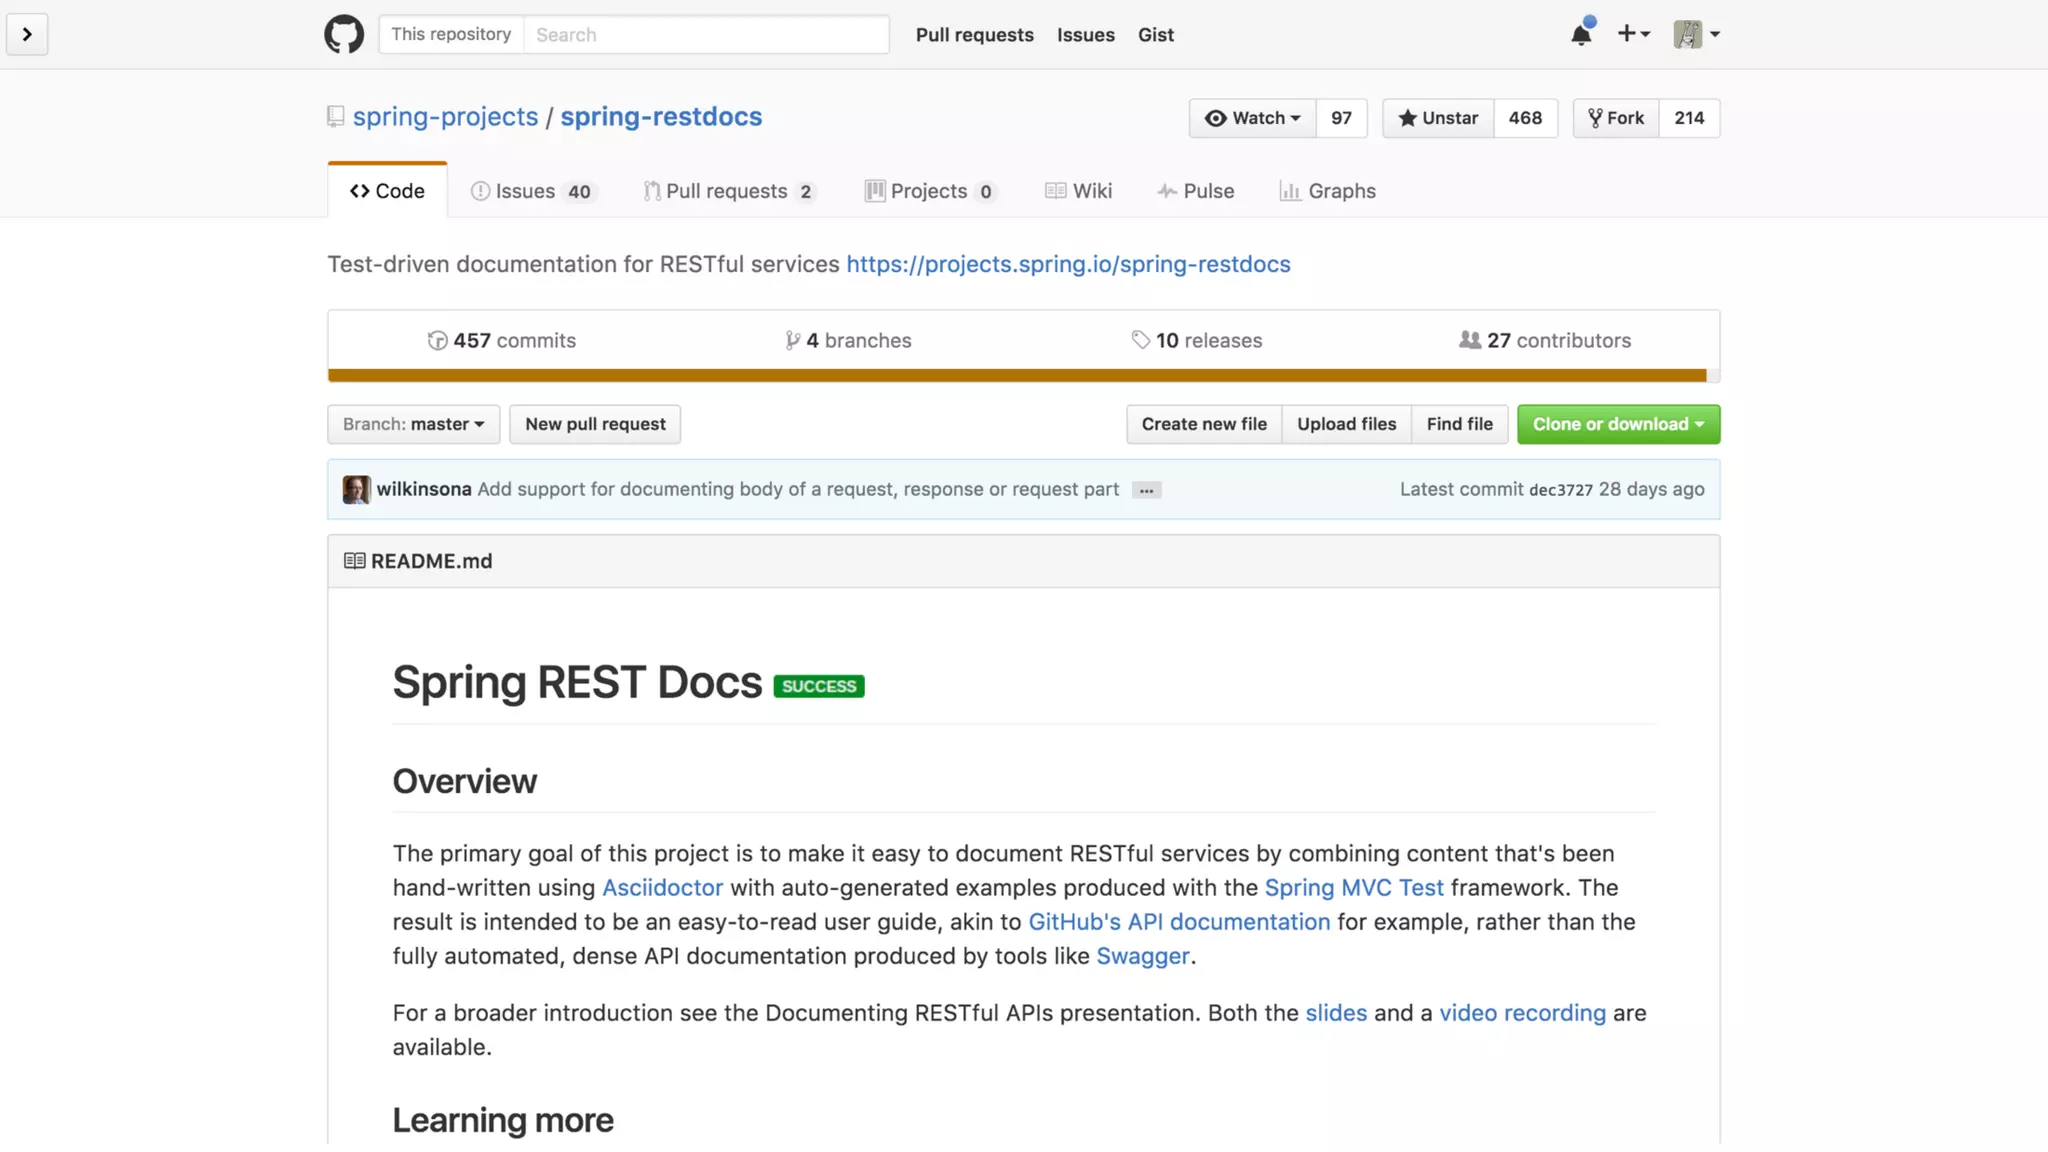Expand the sidebar arrow button
Screen dimensions: 2048x1152
click(27, 34)
